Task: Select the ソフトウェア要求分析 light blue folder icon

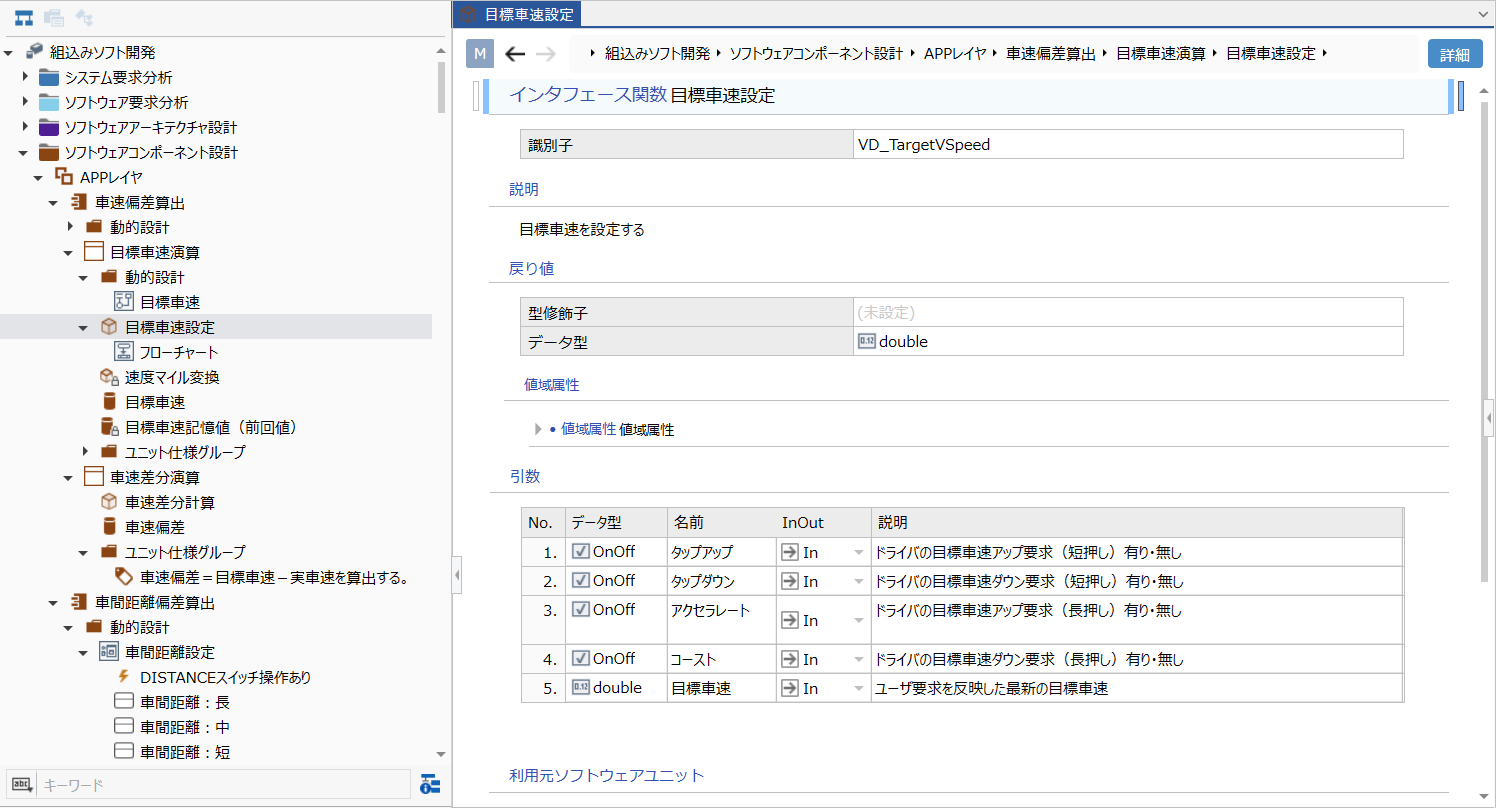Action: (49, 102)
